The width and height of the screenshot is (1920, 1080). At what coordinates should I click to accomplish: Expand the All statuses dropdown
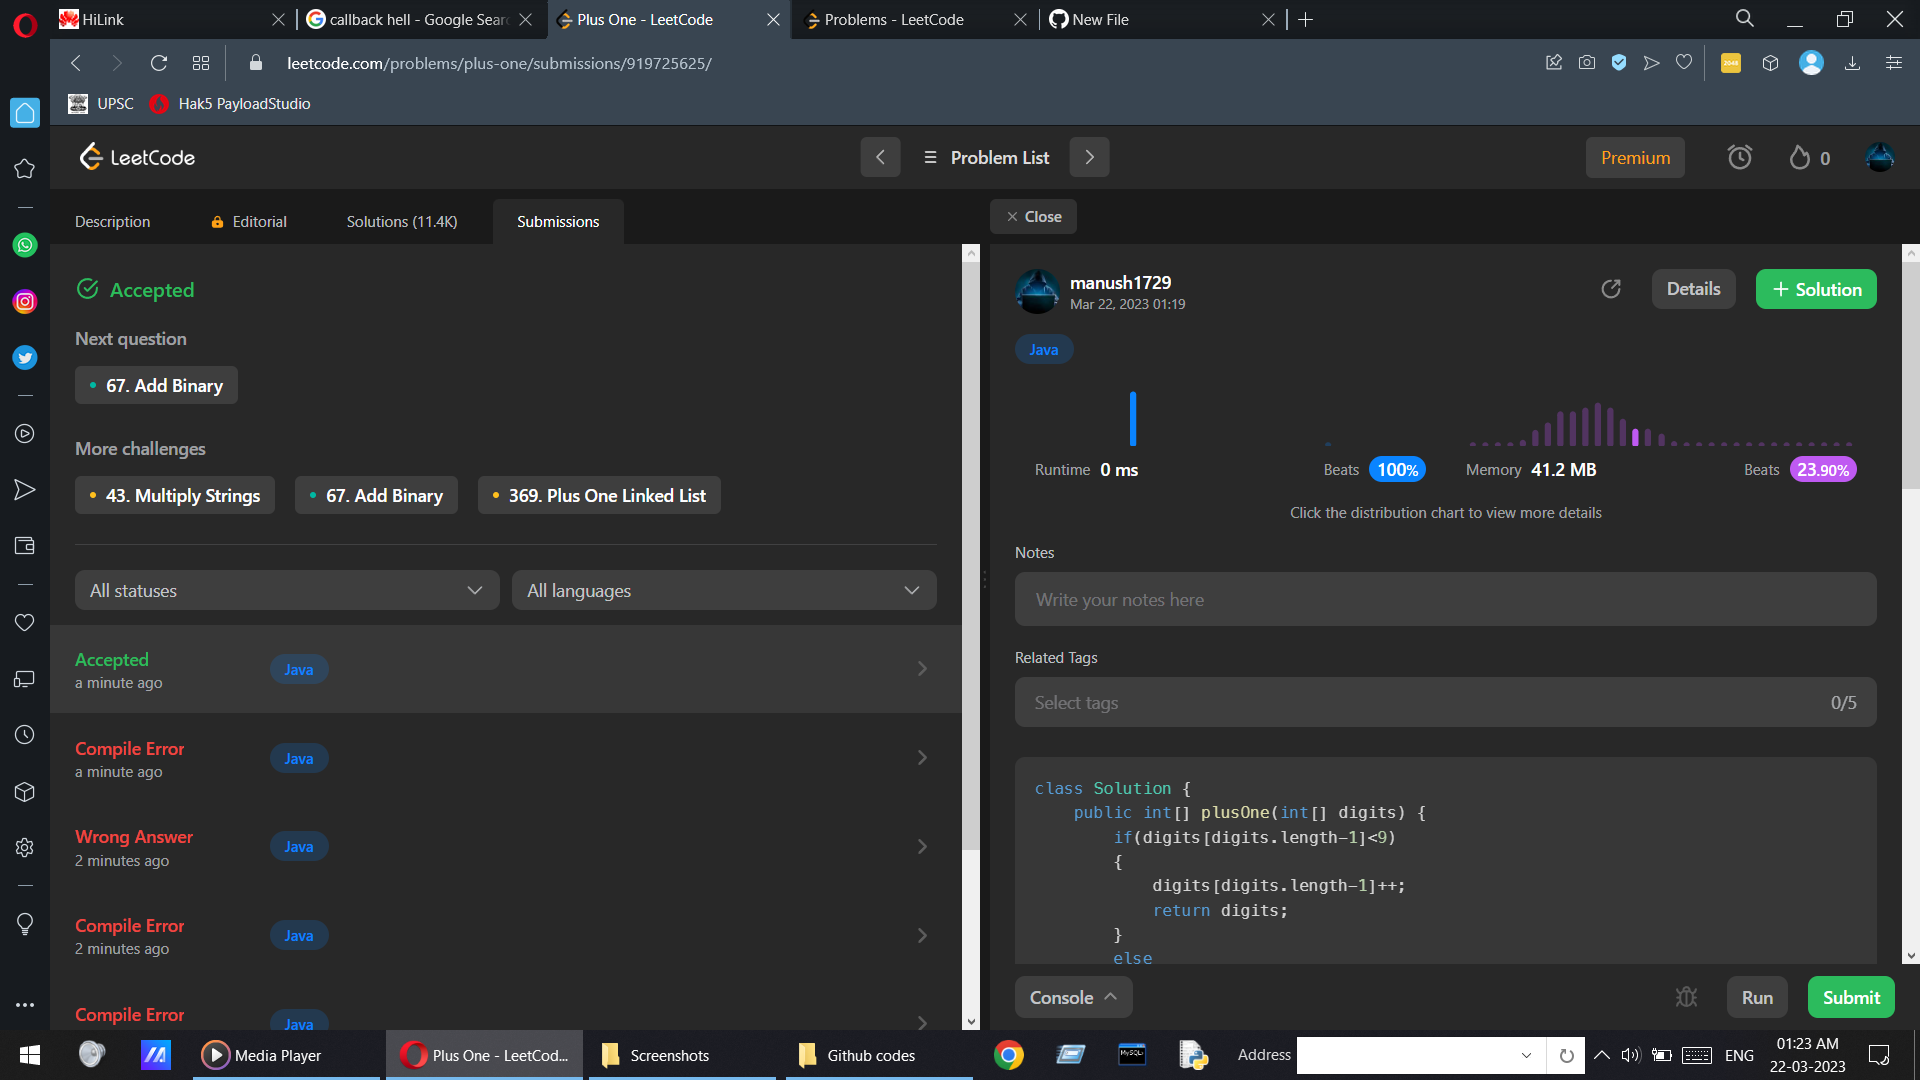[286, 590]
